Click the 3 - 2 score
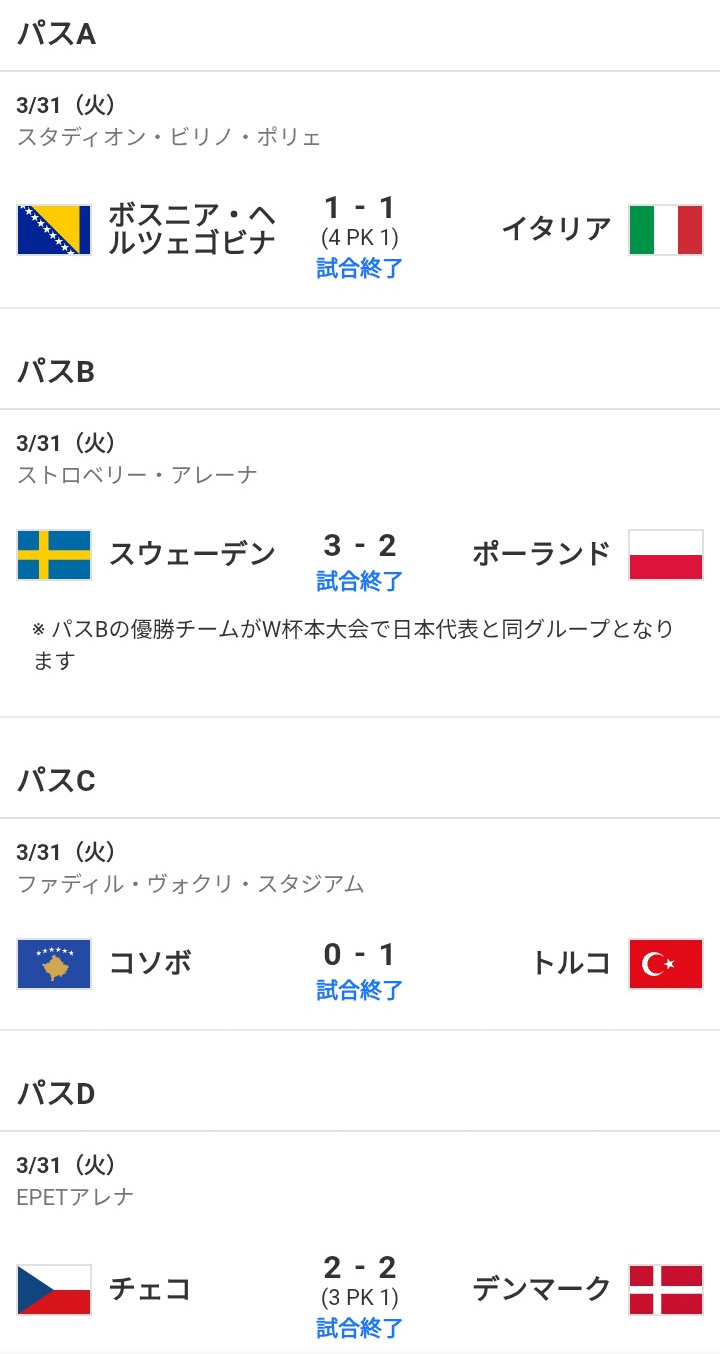The image size is (720, 1354). (360, 546)
